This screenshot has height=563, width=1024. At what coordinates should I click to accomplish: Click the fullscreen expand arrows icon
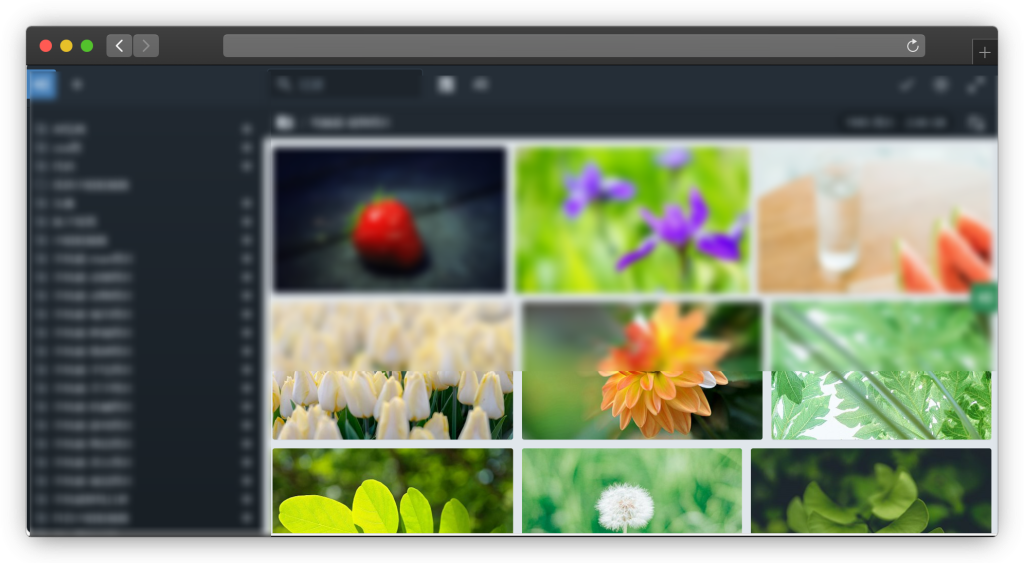tap(975, 86)
